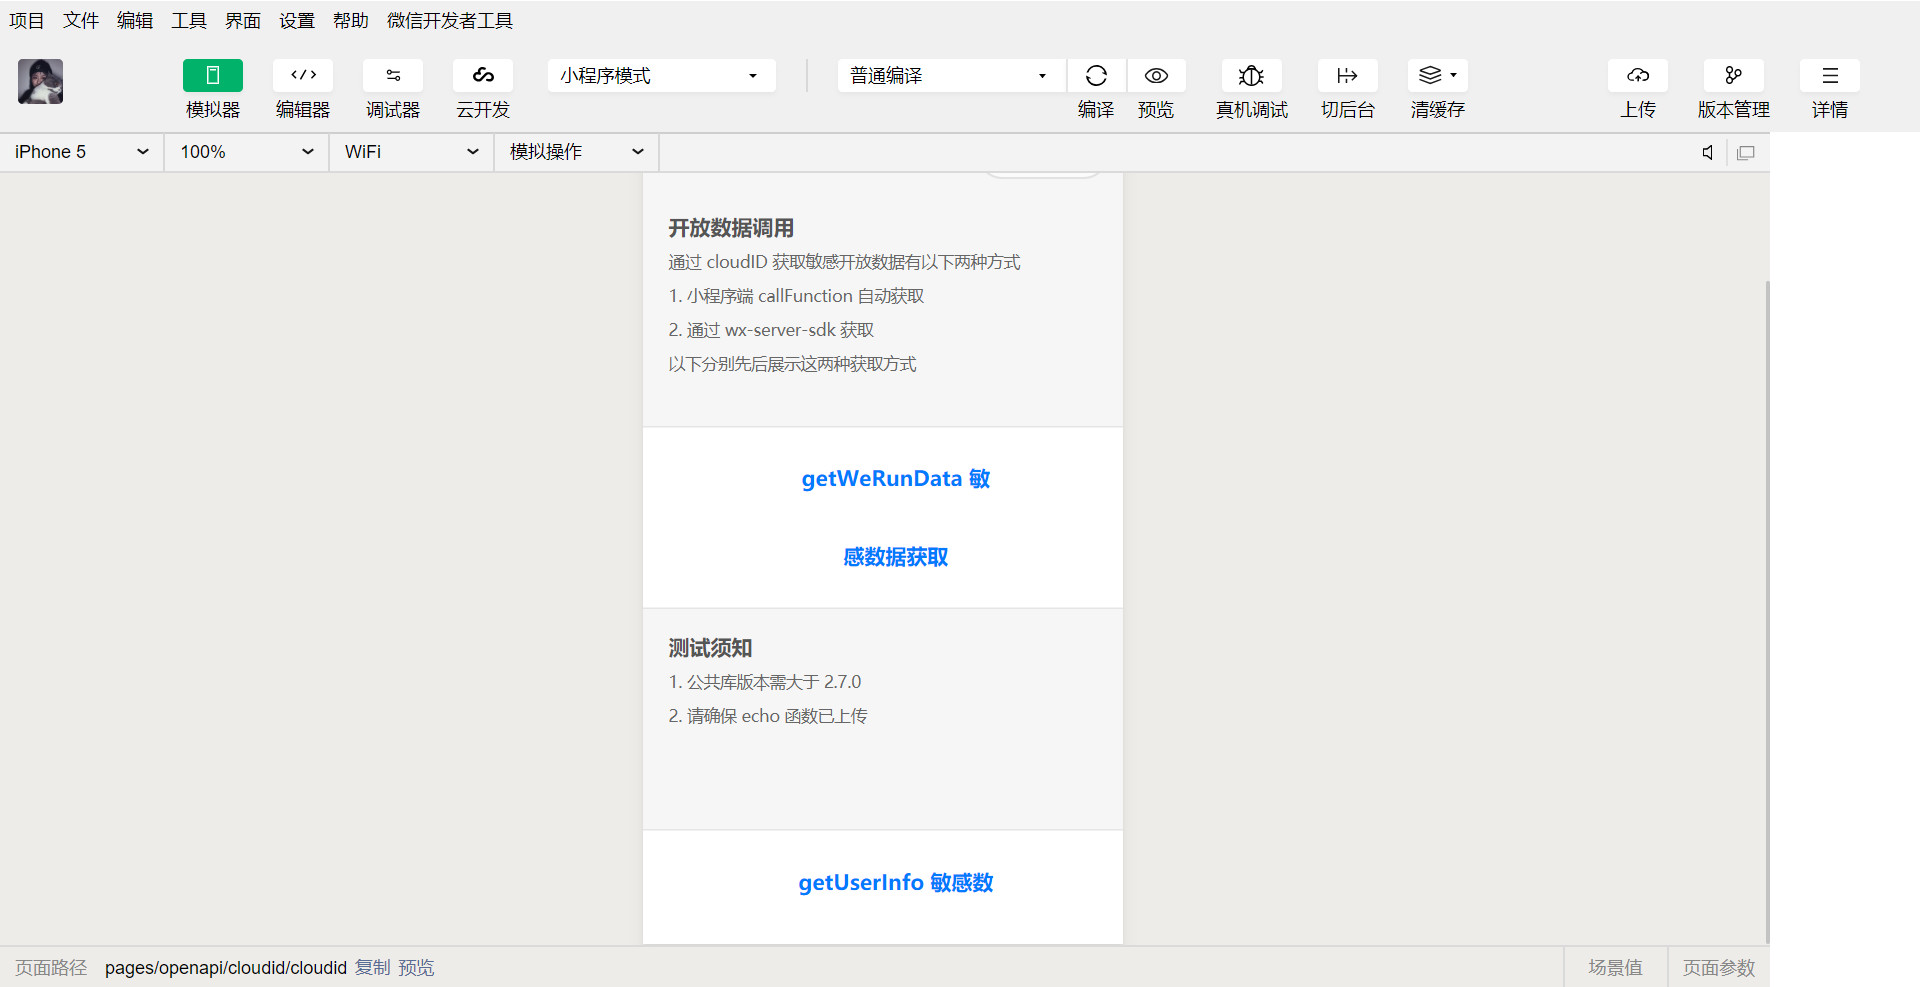Screen dimensions: 1920x987
Task: Click the 测试须知 heading
Action: tap(710, 648)
